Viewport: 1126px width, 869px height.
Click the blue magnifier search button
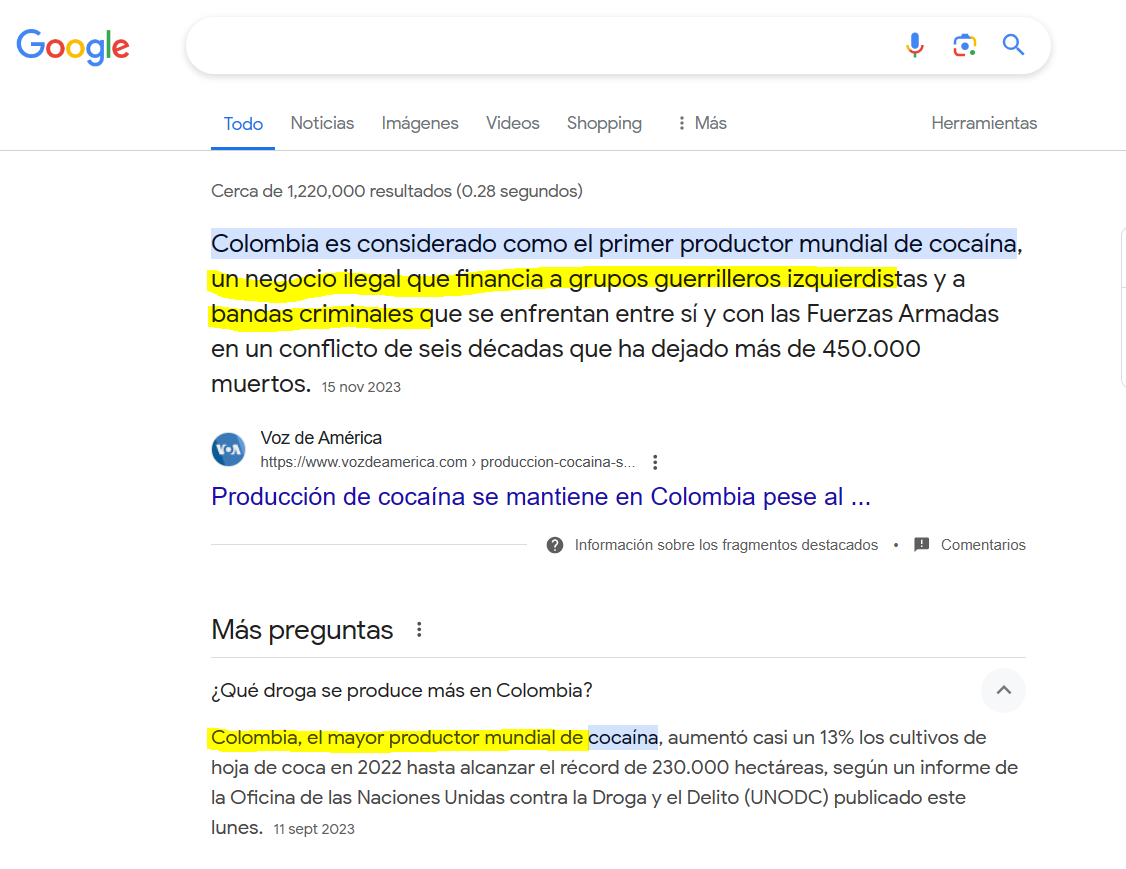[1013, 45]
